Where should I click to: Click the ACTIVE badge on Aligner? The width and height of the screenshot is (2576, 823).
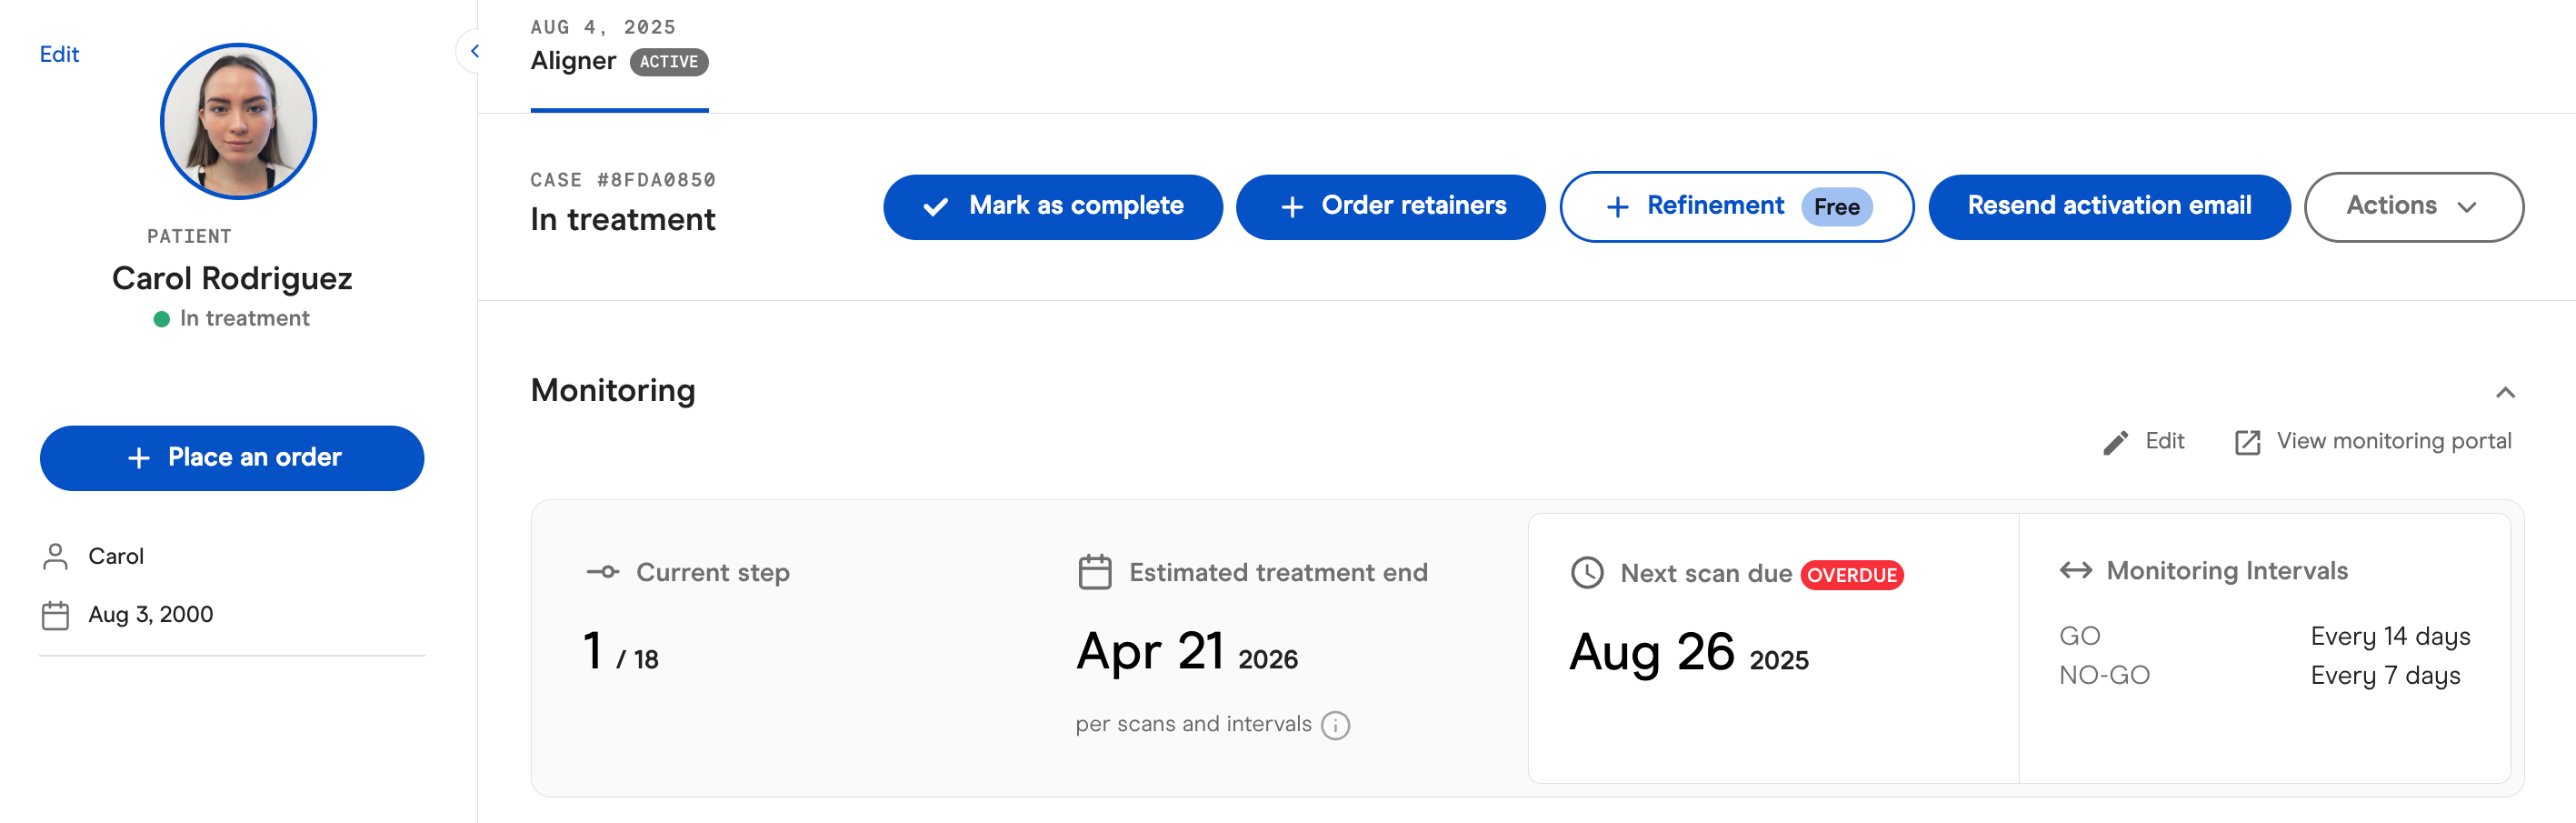tap(669, 62)
